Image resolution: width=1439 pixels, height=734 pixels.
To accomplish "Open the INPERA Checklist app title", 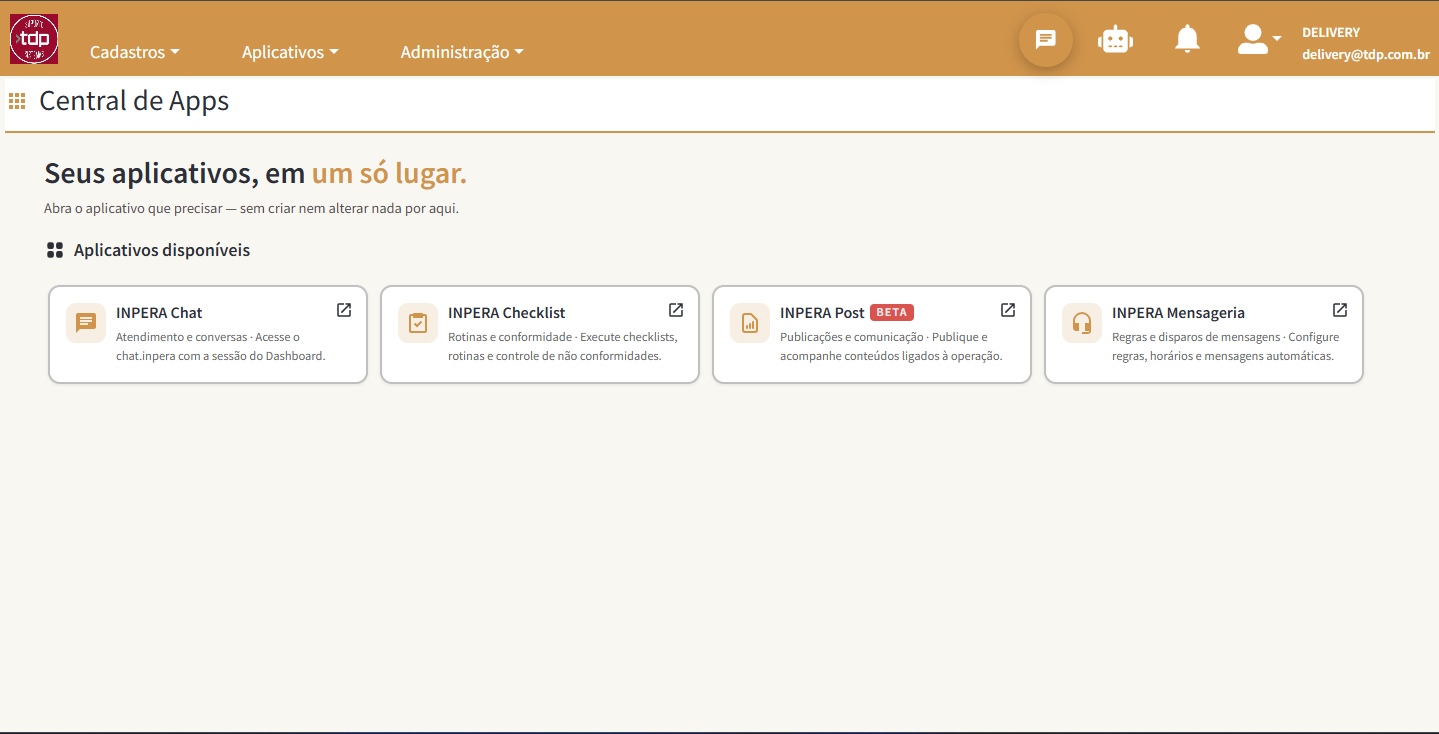I will 507,313.
